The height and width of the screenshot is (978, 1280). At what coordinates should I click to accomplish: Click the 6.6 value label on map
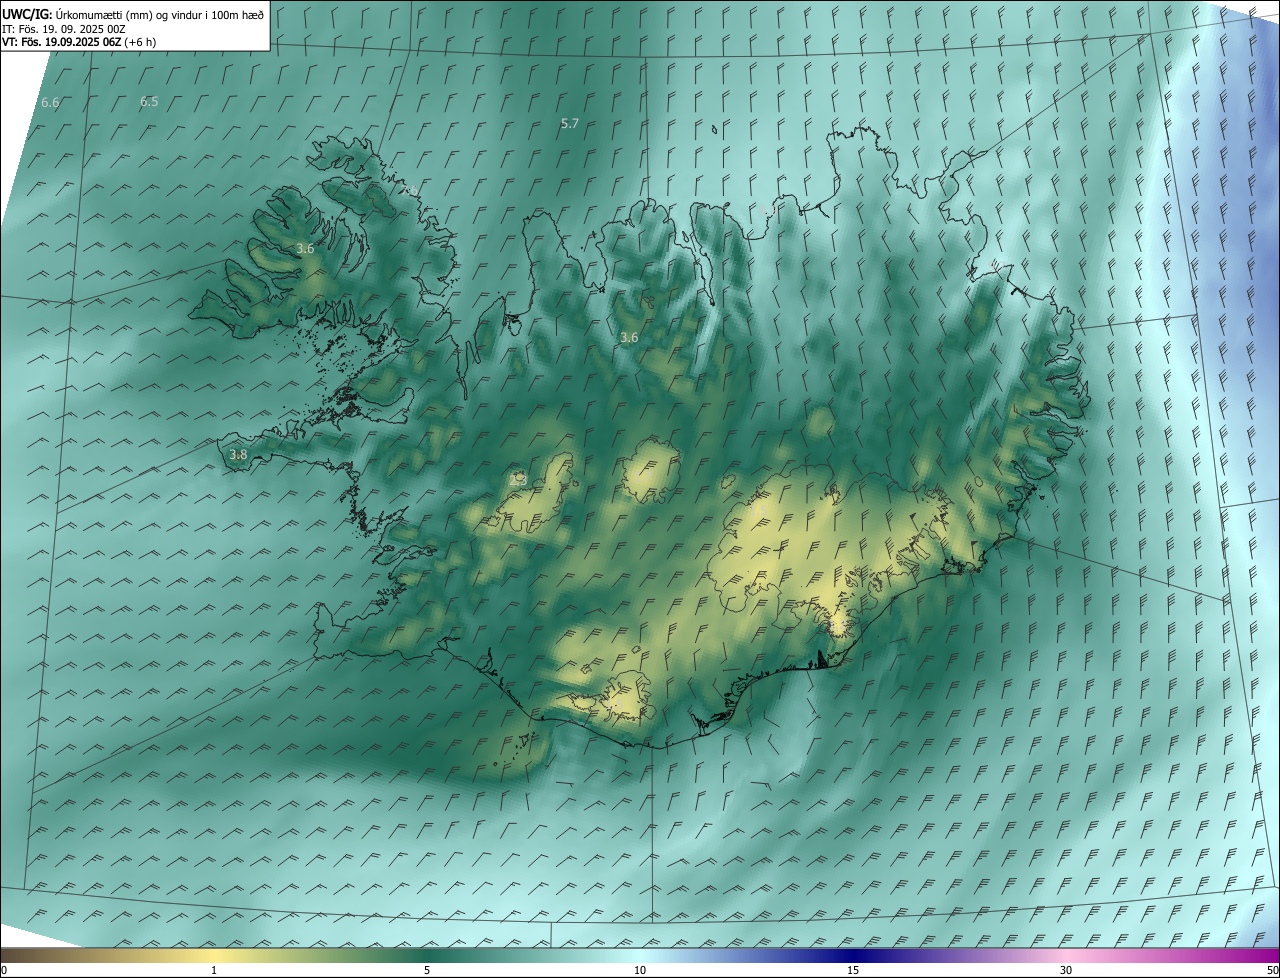click(x=50, y=103)
